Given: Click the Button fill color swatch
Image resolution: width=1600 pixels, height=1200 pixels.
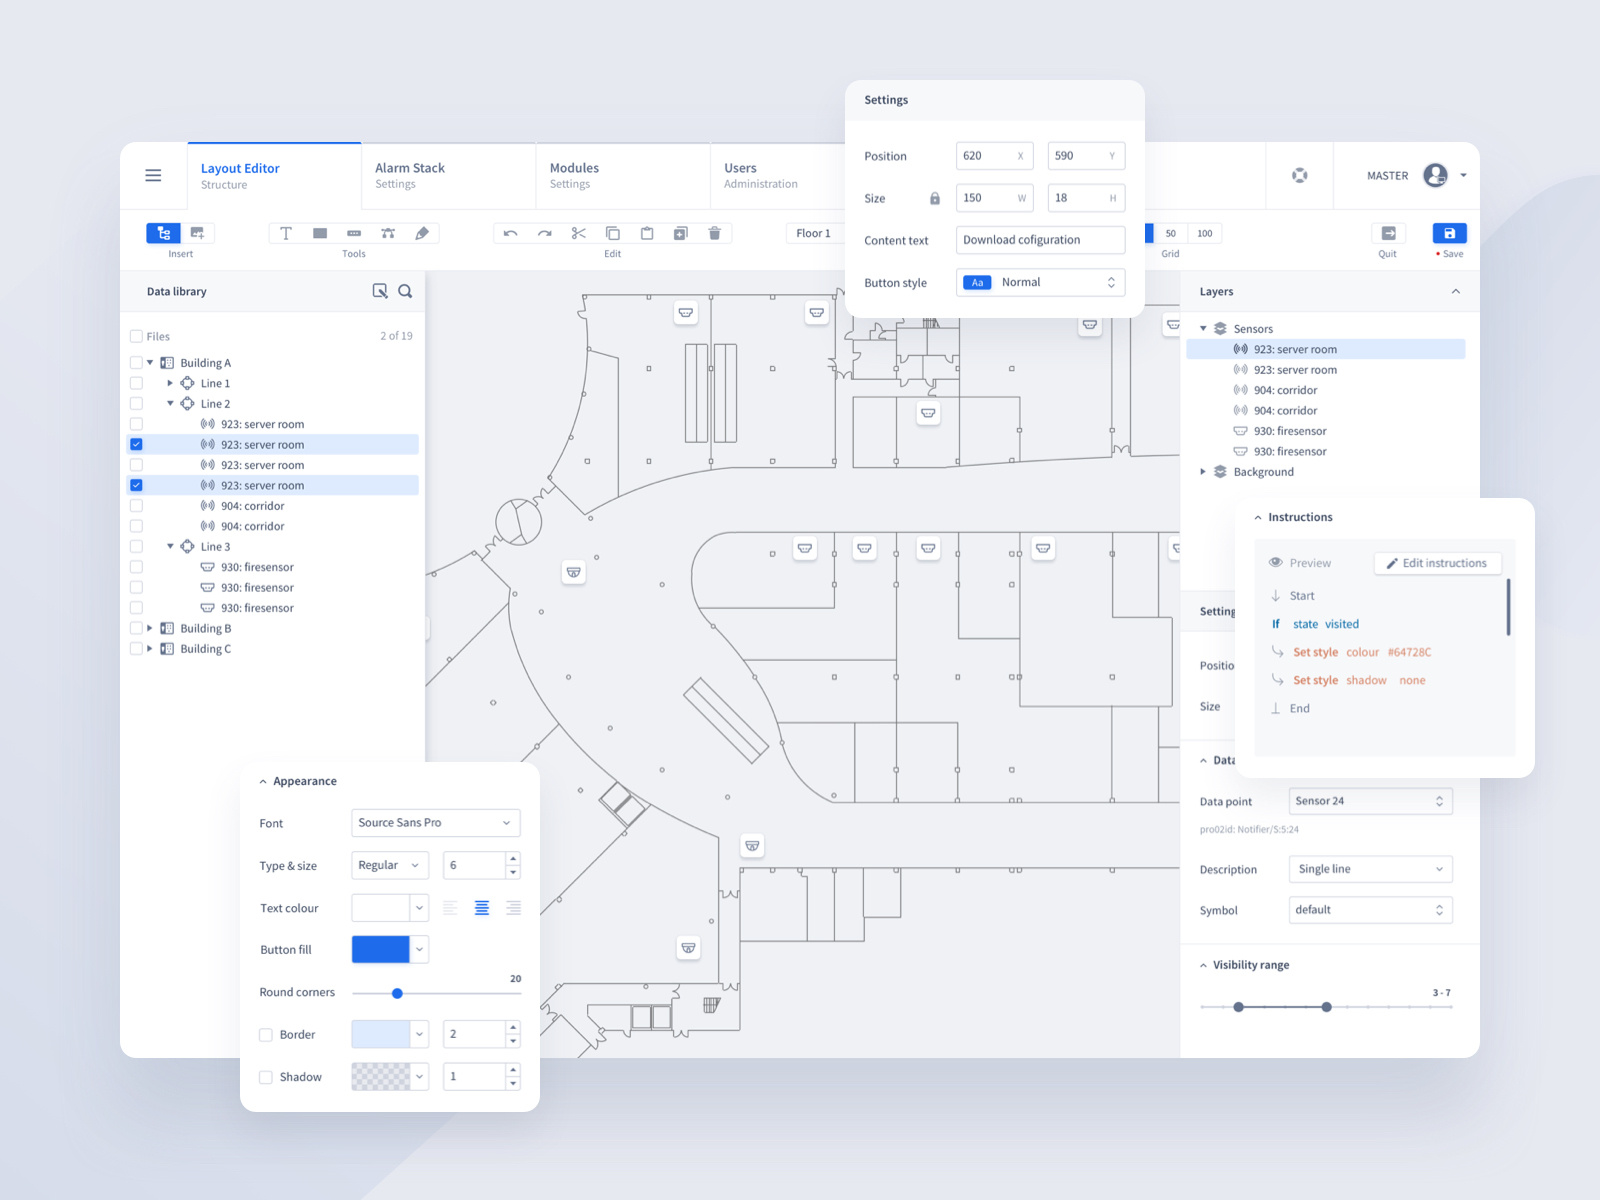Looking at the screenshot, I should (x=379, y=949).
